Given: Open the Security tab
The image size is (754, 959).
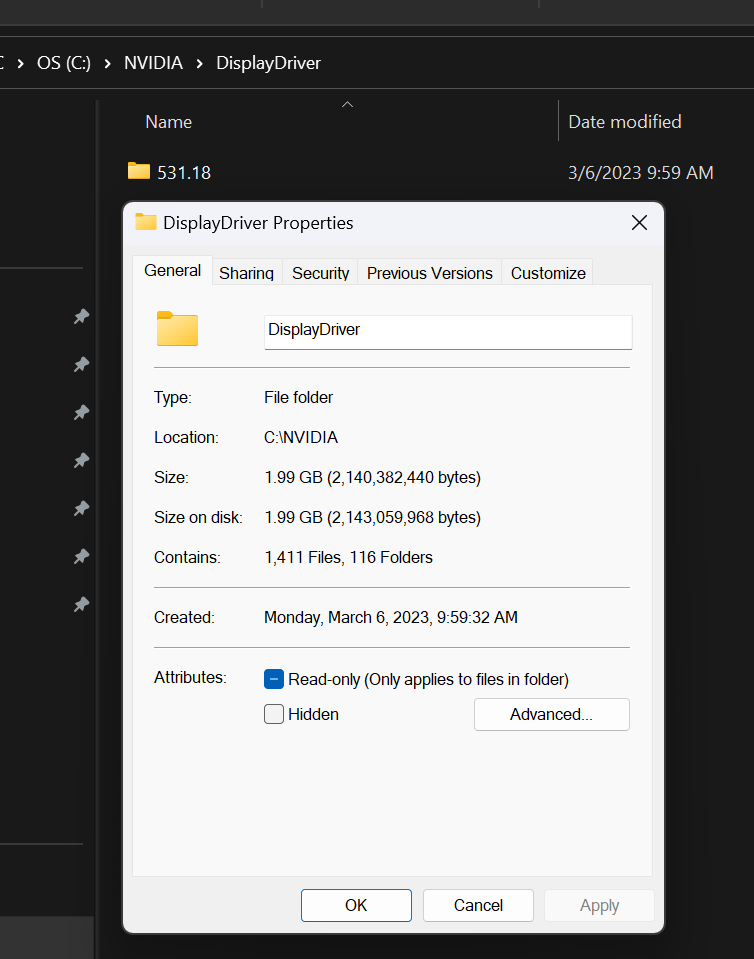Looking at the screenshot, I should (320, 273).
